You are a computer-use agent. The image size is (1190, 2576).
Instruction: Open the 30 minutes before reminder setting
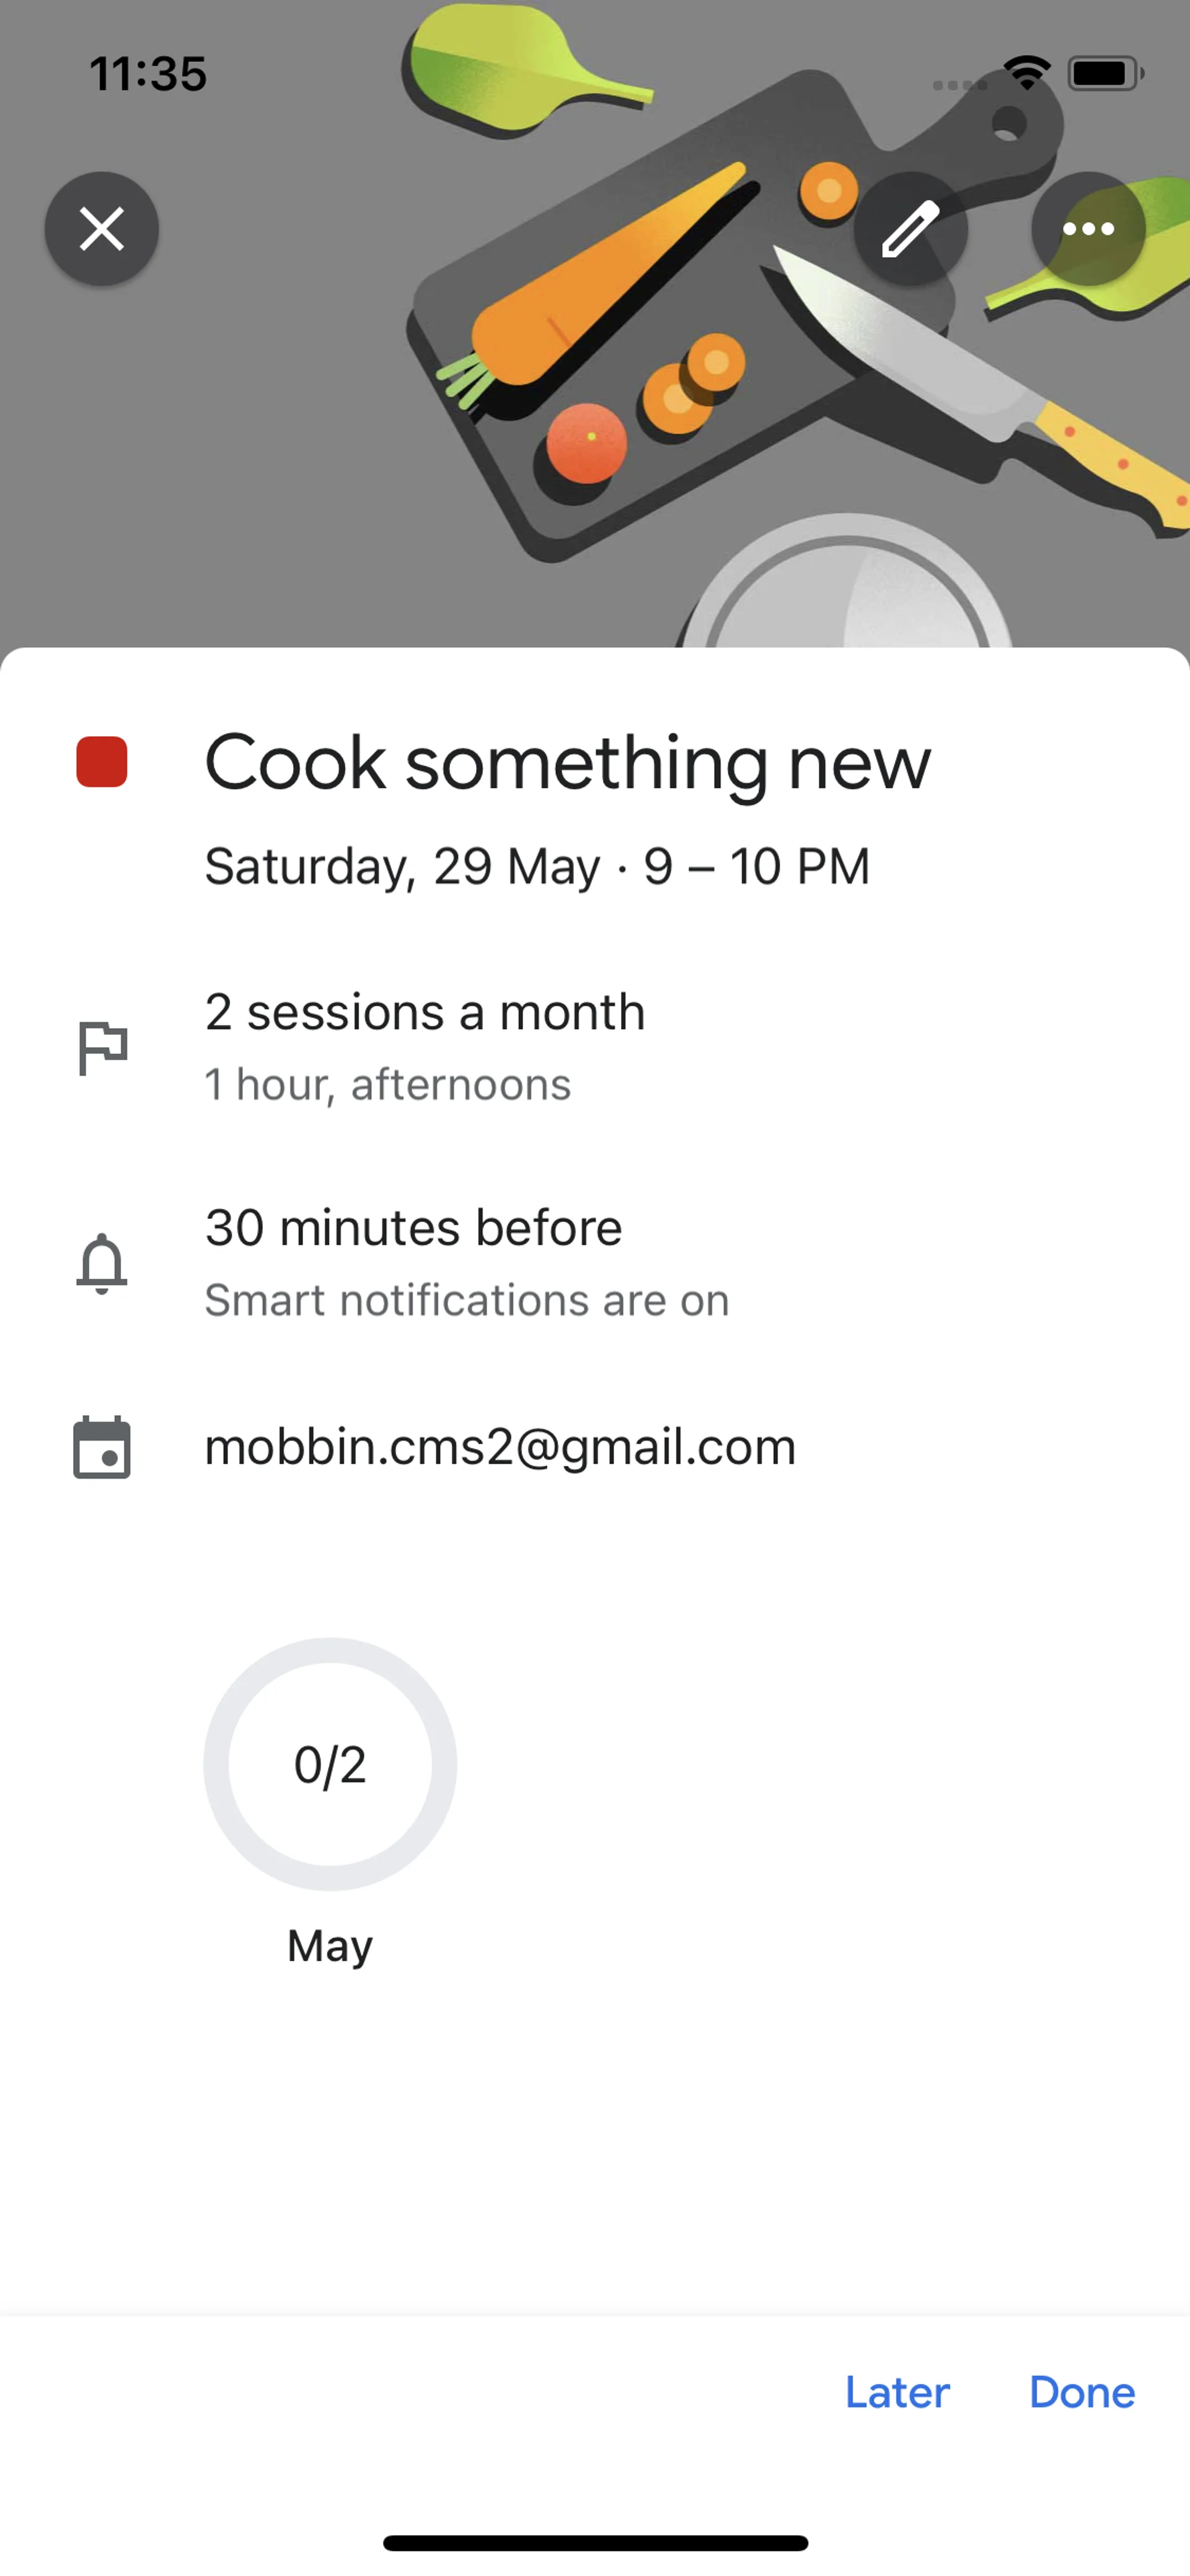(x=413, y=1228)
